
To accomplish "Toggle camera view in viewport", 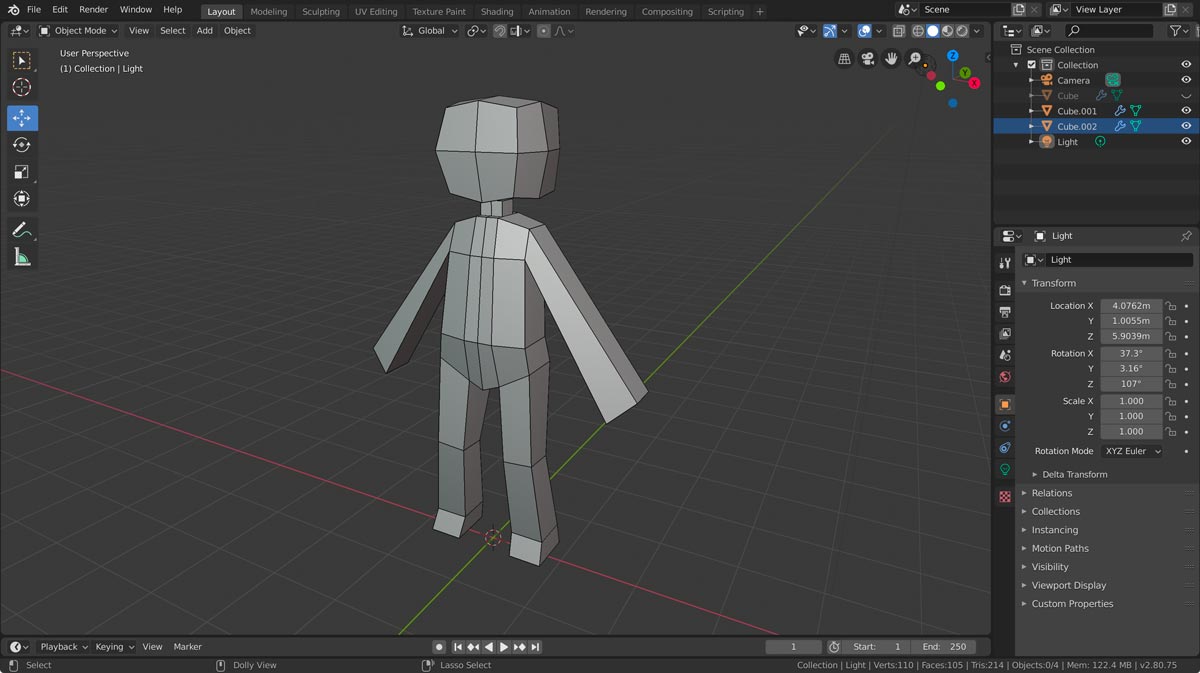I will tap(867, 59).
